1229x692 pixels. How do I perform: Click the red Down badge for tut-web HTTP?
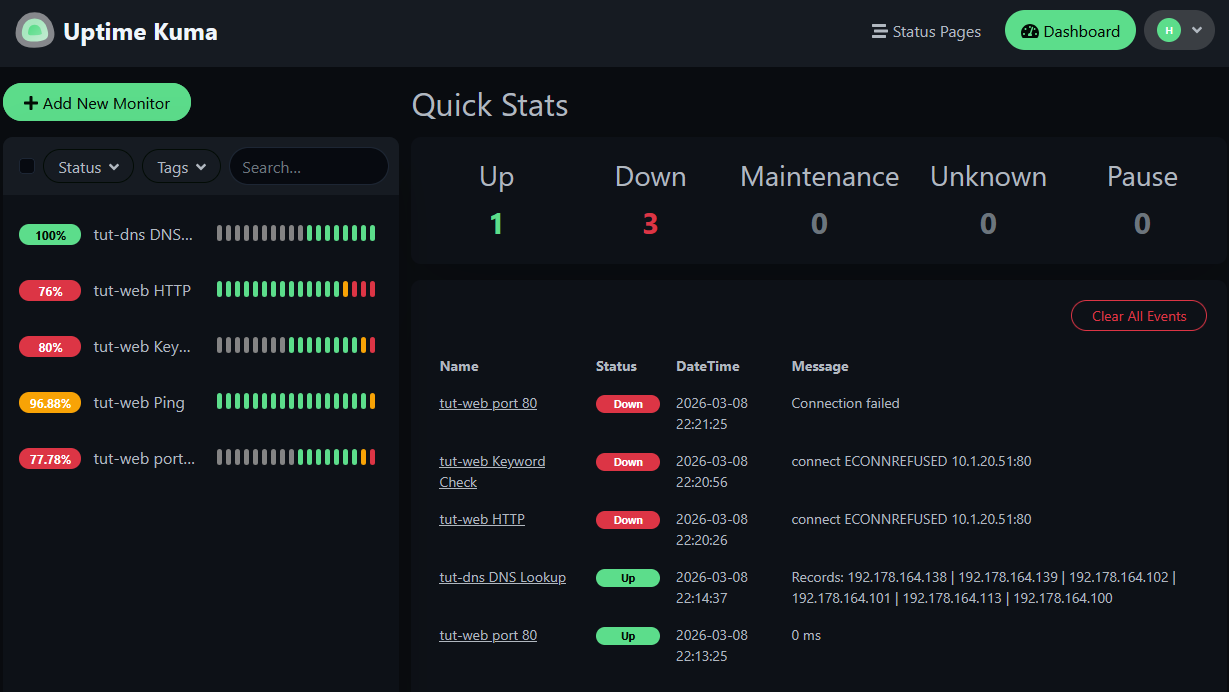[x=627, y=519]
